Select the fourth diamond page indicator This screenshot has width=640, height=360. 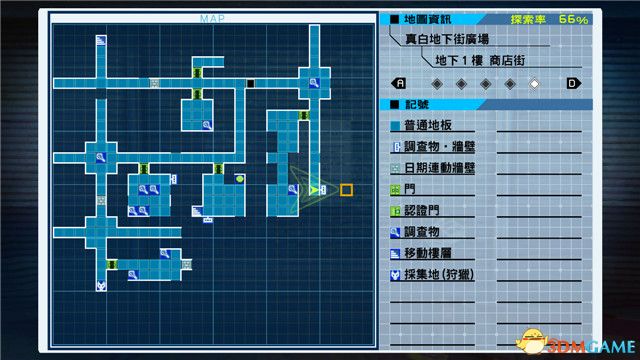(x=510, y=84)
